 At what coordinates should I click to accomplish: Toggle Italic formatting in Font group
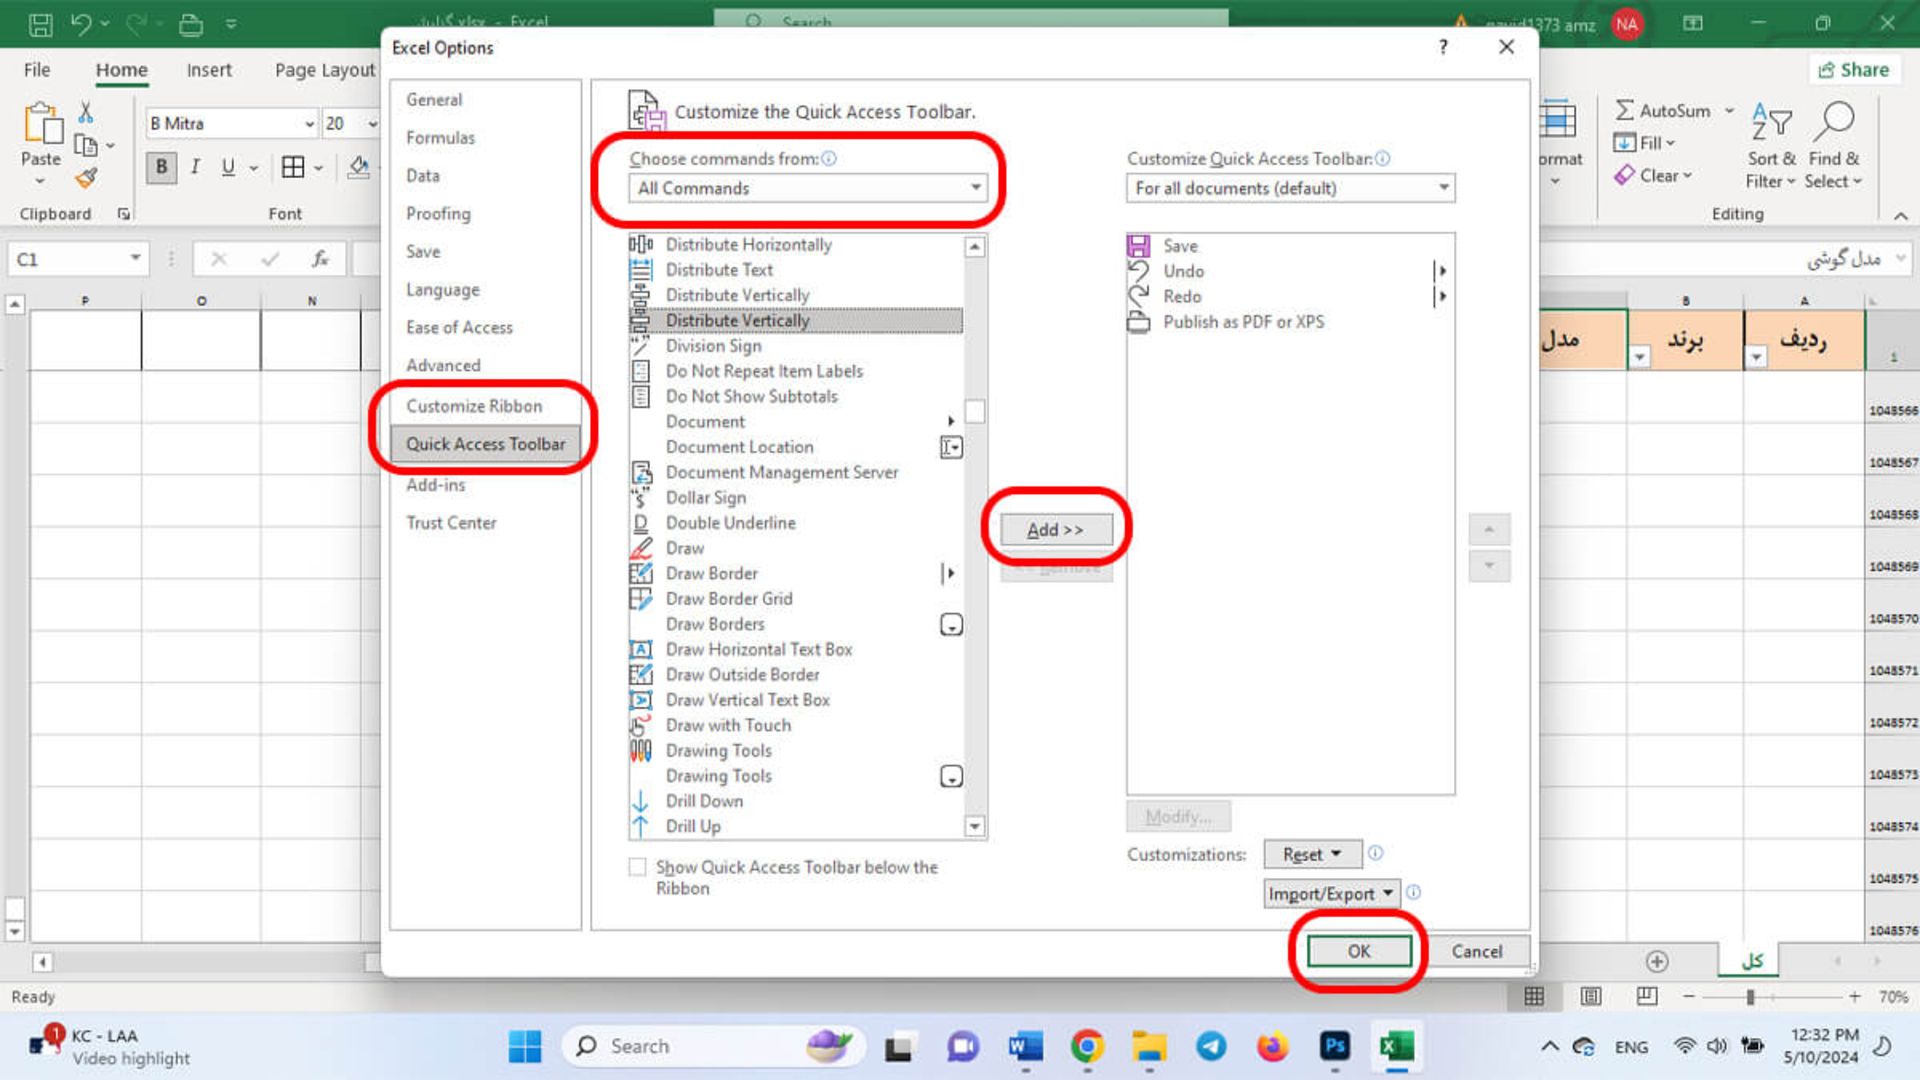point(195,167)
